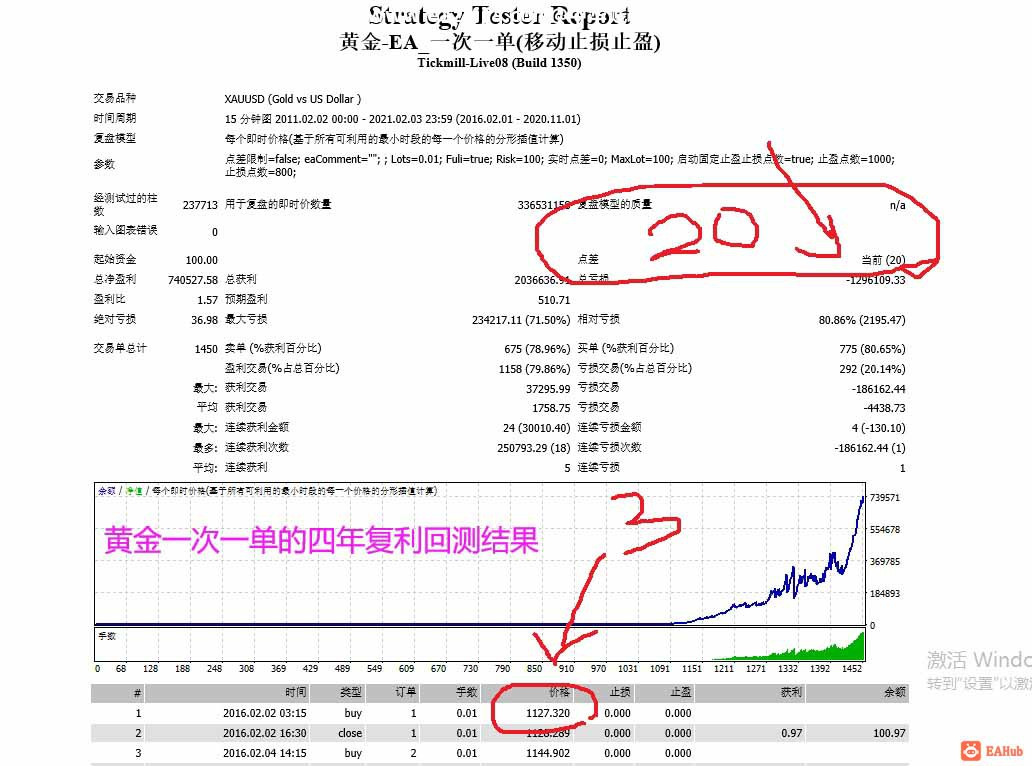The height and width of the screenshot is (766, 1032).
Task: Click the total net profit 740527.58
Action: (x=193, y=280)
